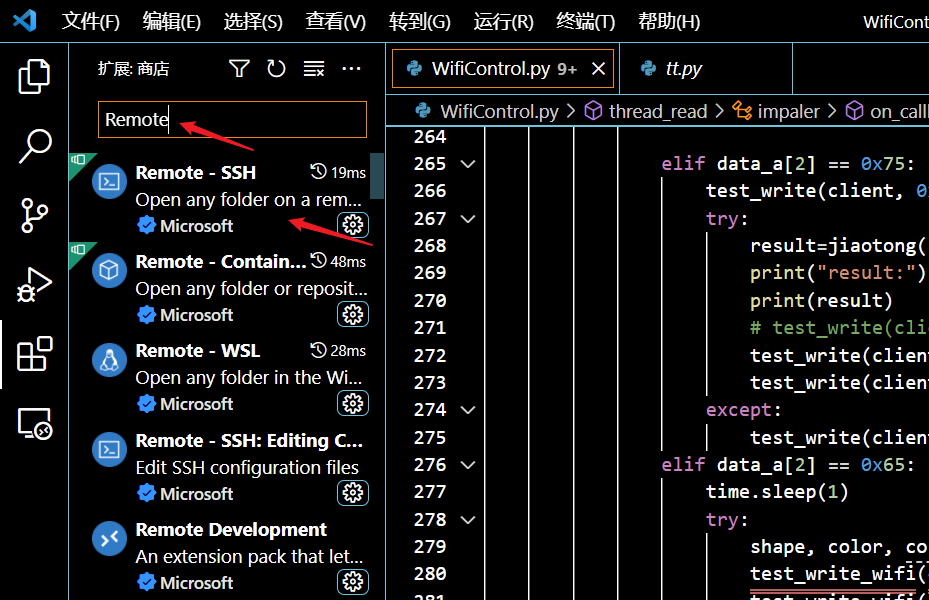Refresh the extensions list
Screen dimensions: 929x600
tap(276, 69)
